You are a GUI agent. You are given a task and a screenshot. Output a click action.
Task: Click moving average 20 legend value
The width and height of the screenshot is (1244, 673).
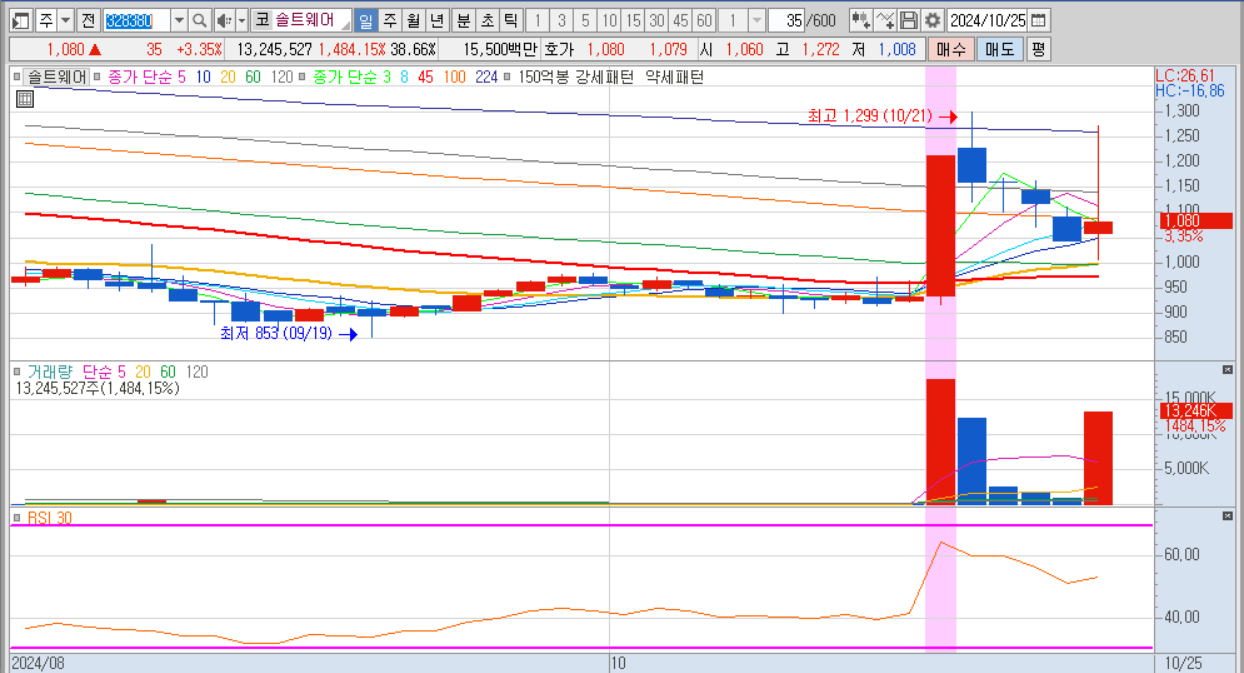[x=228, y=77]
